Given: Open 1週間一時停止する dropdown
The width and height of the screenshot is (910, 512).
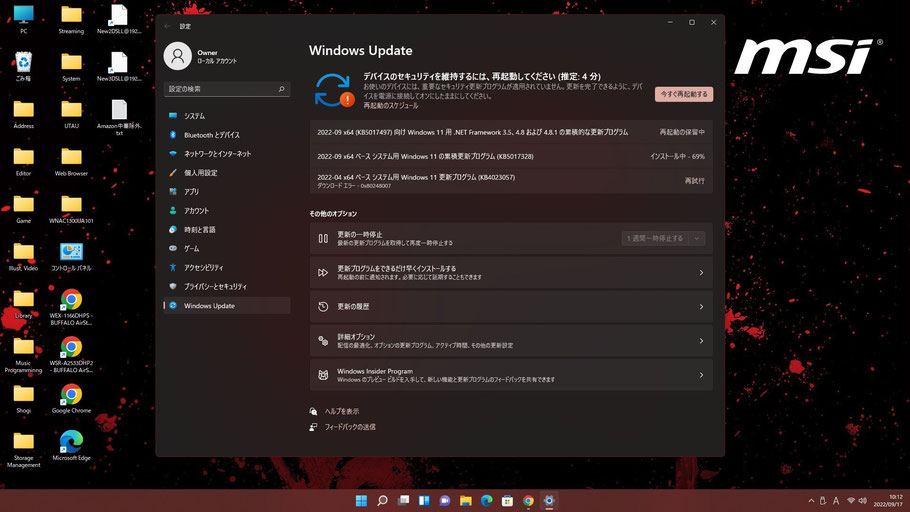Looking at the screenshot, I should 663,239.
